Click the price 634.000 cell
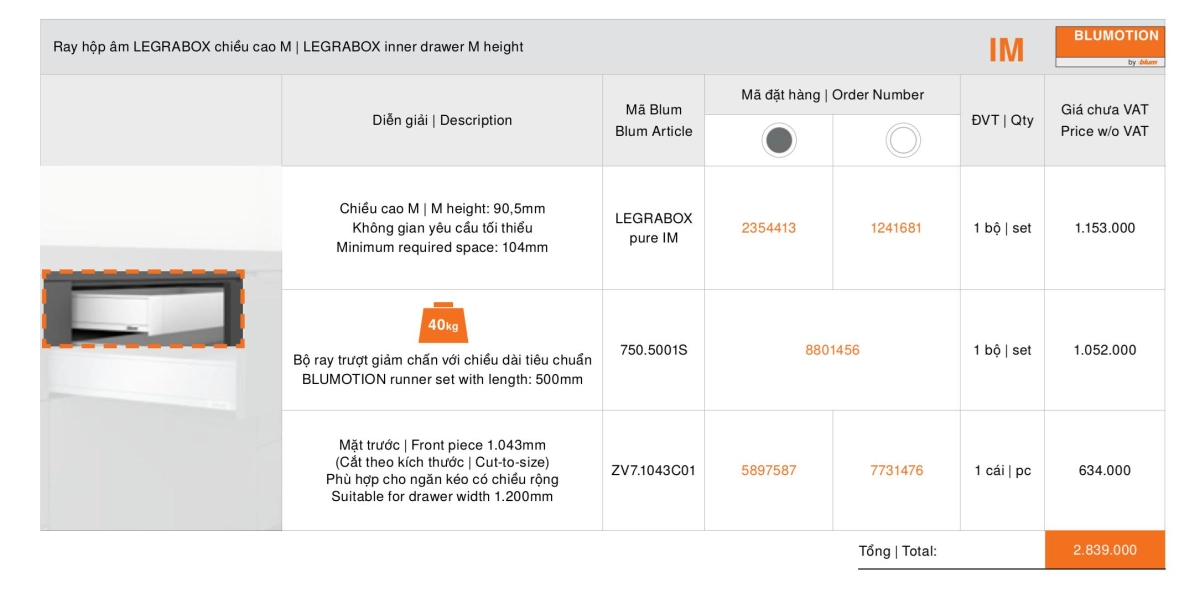The image size is (1200, 590). [1104, 470]
